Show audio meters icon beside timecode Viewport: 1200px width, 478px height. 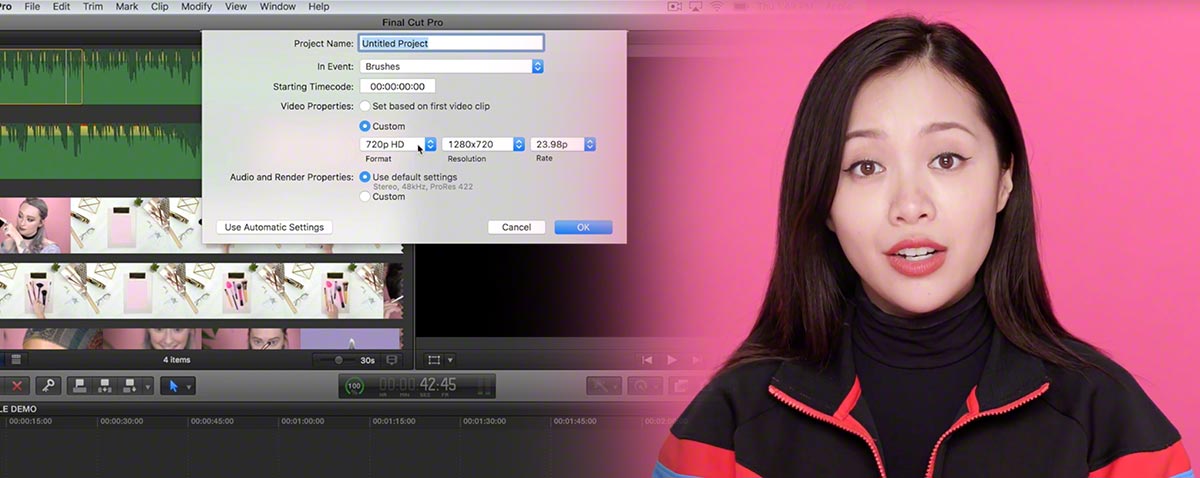[x=483, y=385]
